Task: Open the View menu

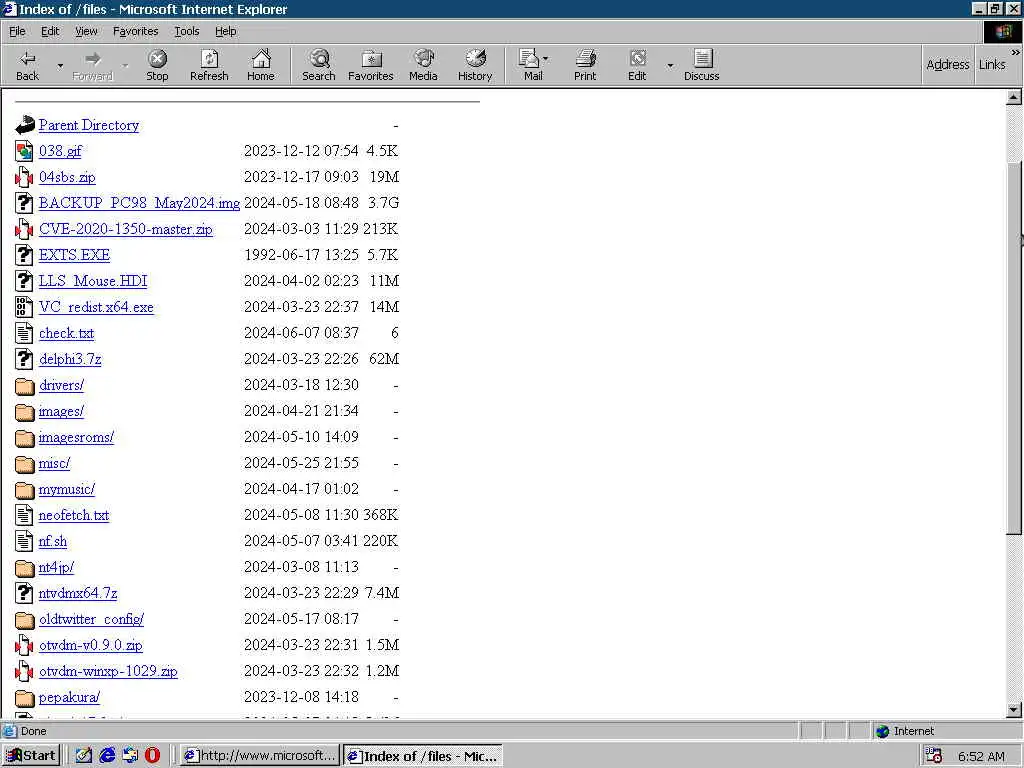Action: click(86, 31)
